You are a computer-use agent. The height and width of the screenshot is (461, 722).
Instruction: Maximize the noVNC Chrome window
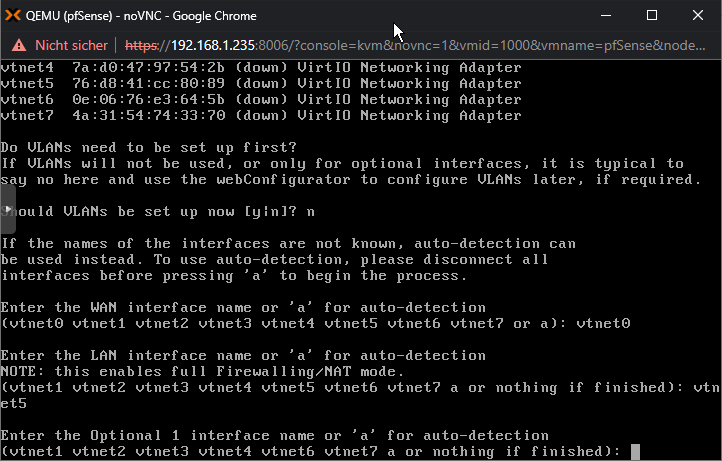point(652,16)
